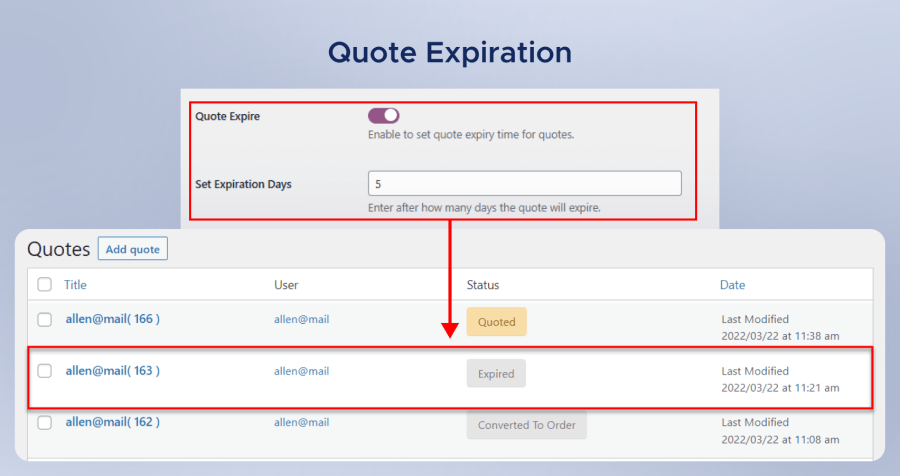Click the Add quote button
This screenshot has height=476, width=900.
(x=133, y=249)
